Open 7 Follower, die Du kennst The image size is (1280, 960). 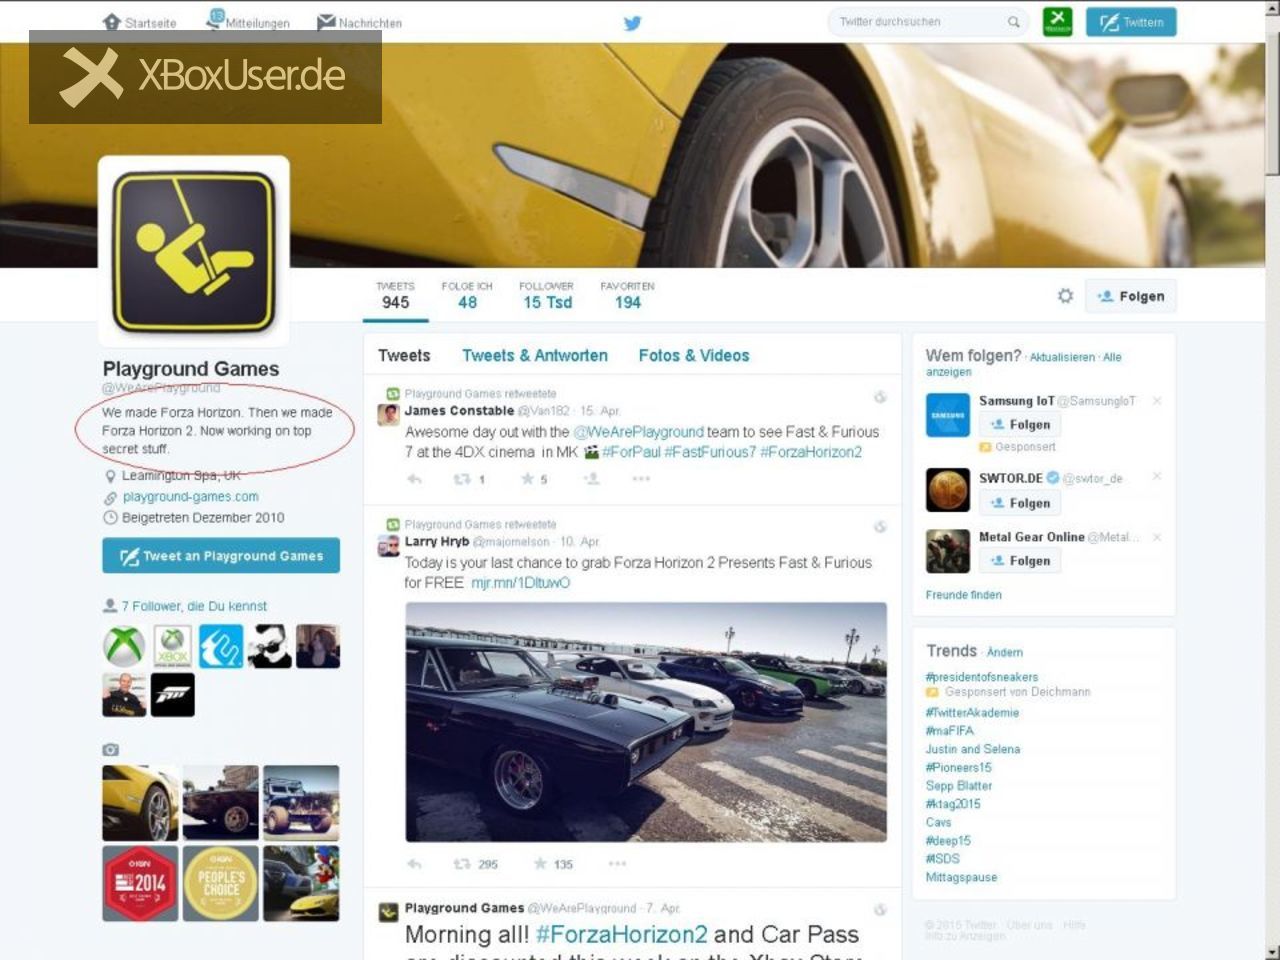[x=194, y=606]
